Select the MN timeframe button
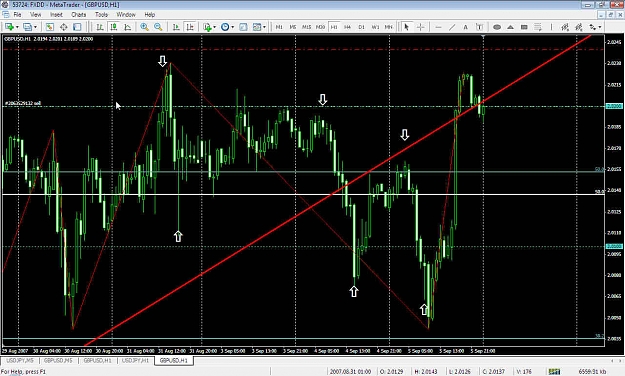625x376 pixels. click(389, 27)
